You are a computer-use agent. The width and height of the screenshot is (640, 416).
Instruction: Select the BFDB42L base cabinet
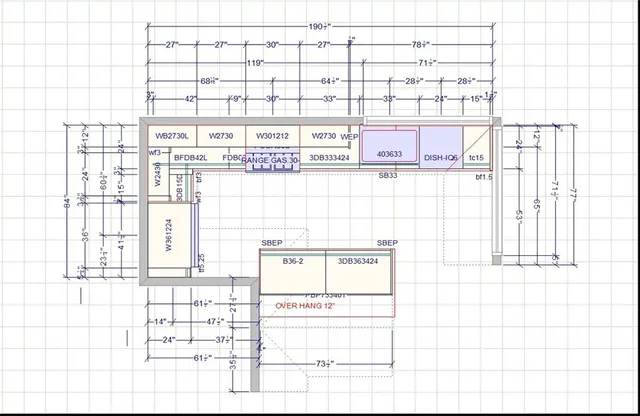pyautogui.click(x=190, y=157)
